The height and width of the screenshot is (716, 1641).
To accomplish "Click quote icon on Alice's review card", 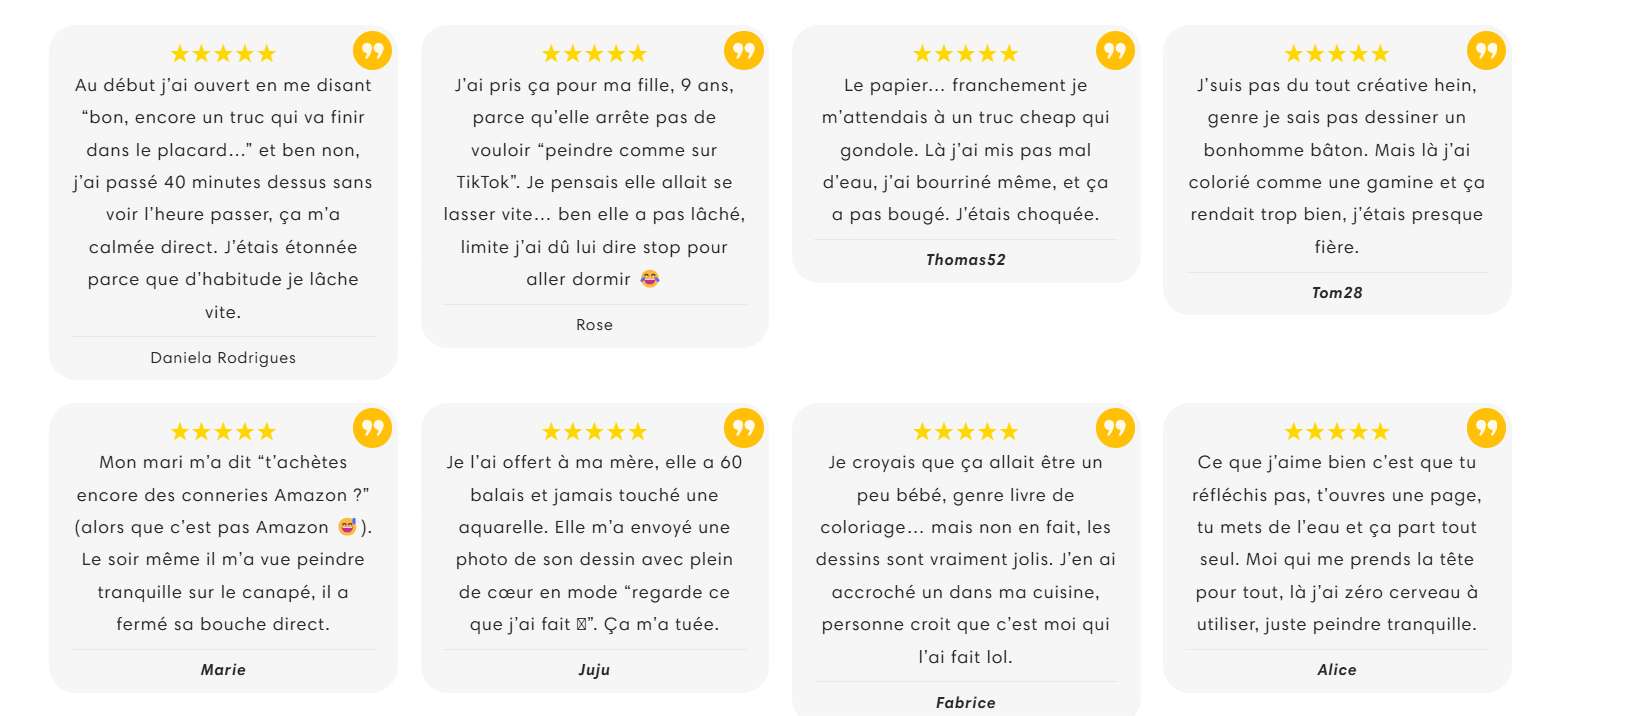I will coord(1486,428).
